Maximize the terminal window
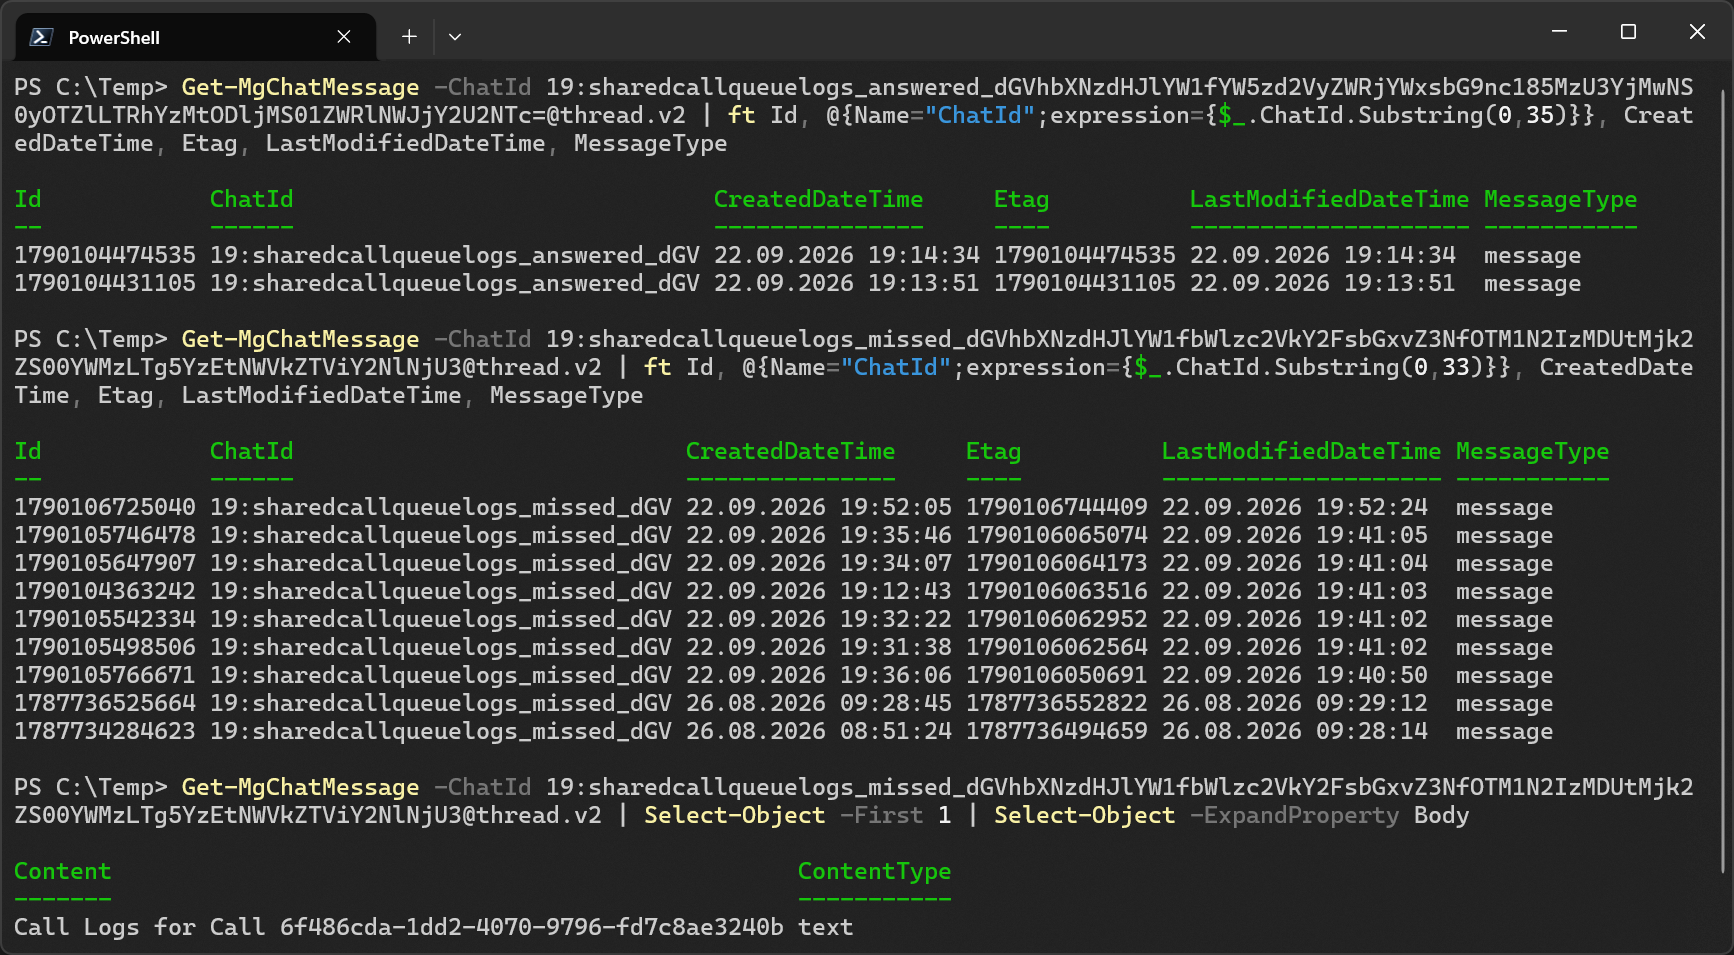Image resolution: width=1734 pixels, height=955 pixels. pyautogui.click(x=1628, y=32)
